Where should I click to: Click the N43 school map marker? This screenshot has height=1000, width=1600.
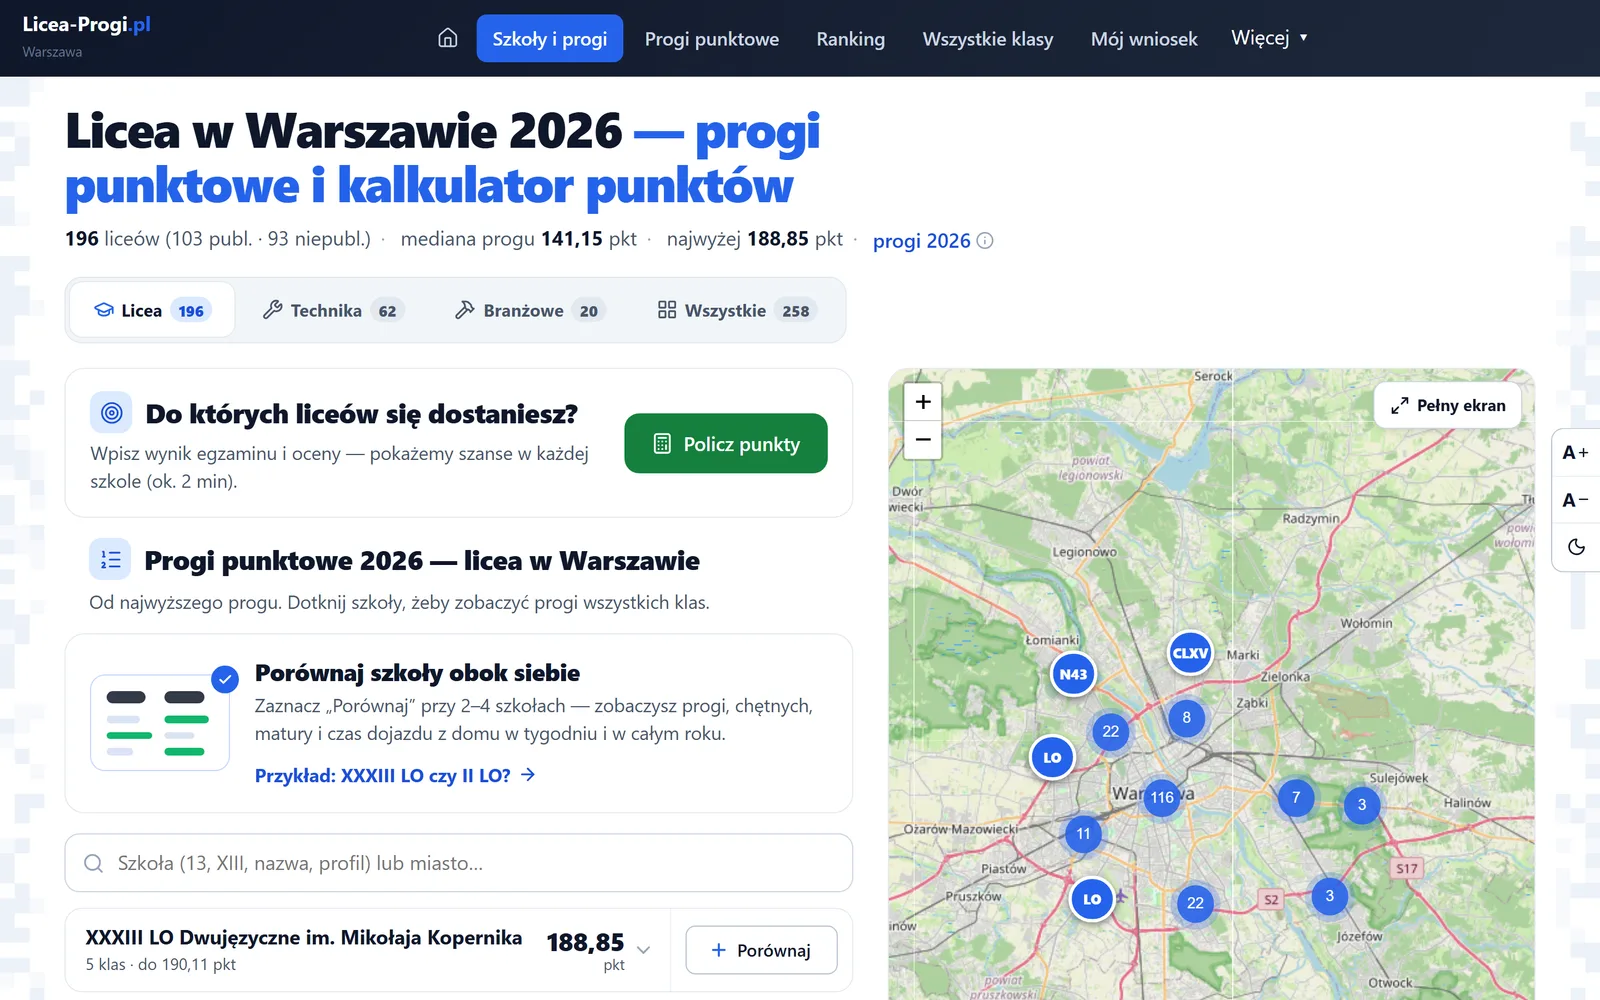coord(1073,674)
